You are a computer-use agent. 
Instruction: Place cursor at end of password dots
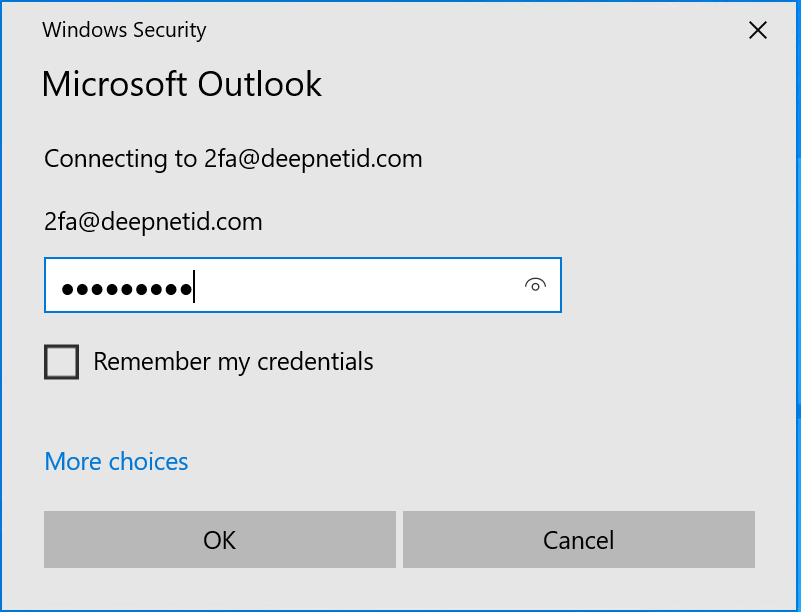click(x=195, y=288)
